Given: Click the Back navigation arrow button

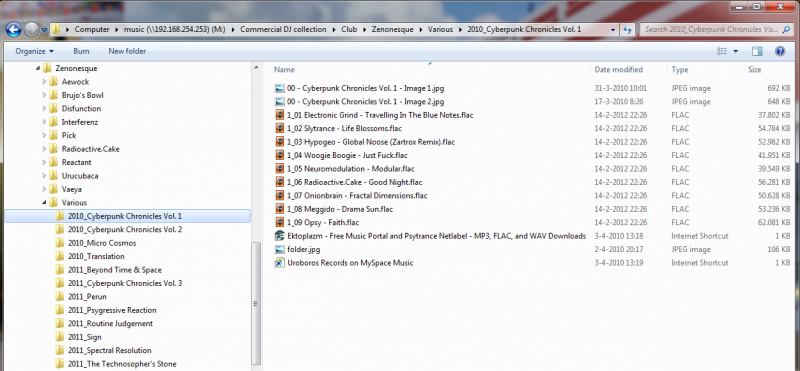Looking at the screenshot, I should (x=14, y=30).
